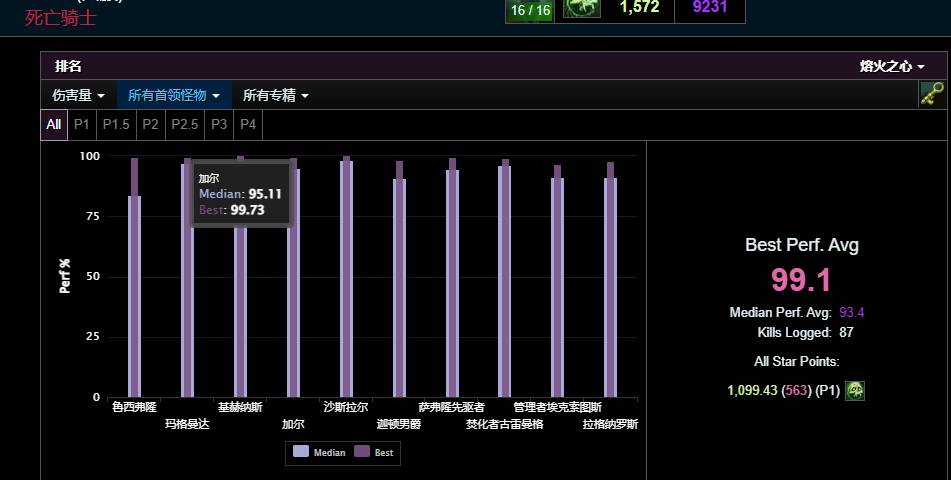Click the 迦顿男爵 bar in chart
Screen dimensions: 951x480
click(399, 279)
